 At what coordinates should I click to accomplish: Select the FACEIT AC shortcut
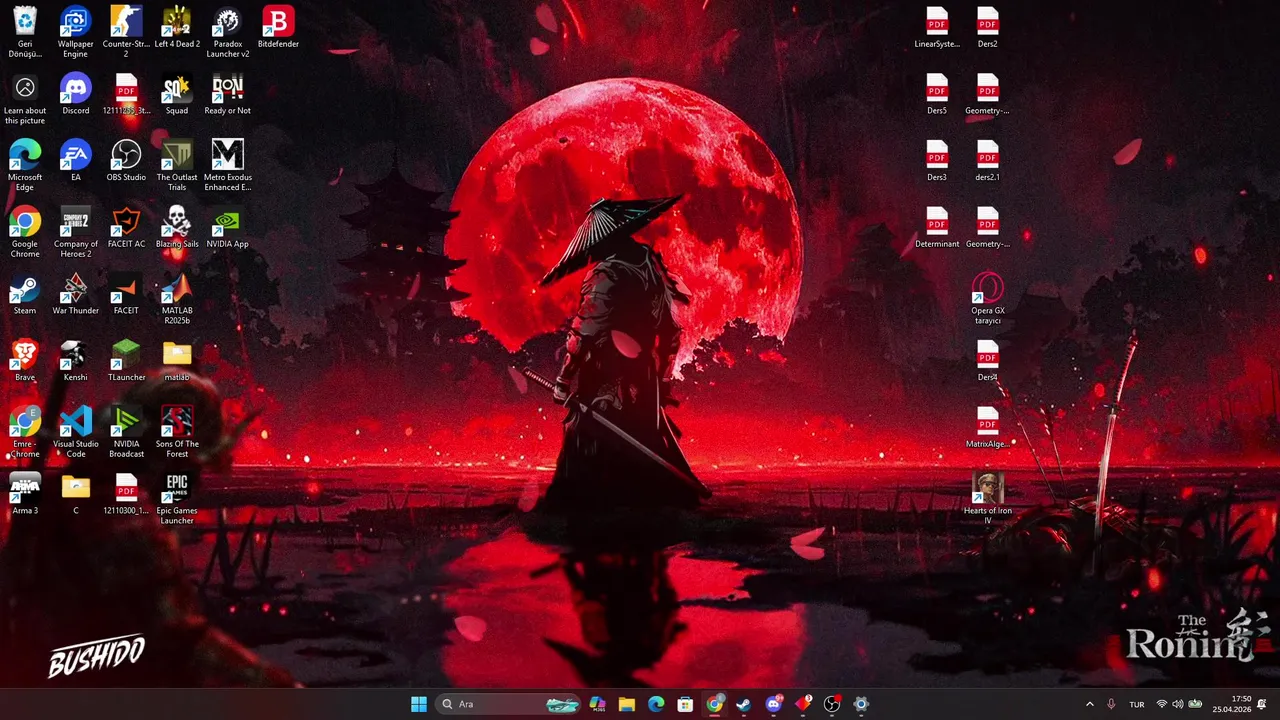click(x=126, y=228)
